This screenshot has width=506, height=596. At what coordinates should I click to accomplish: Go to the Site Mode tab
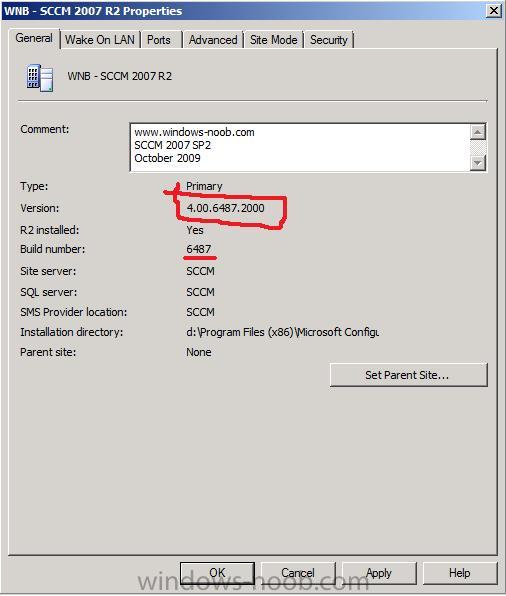pyautogui.click(x=274, y=40)
